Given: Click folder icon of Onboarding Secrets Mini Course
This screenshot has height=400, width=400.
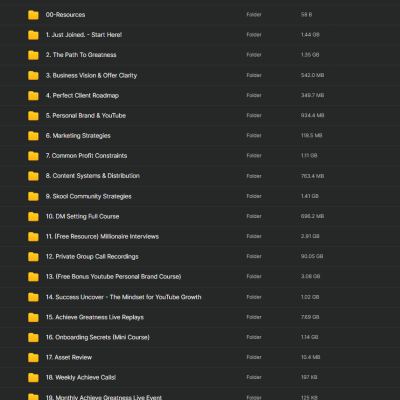Looking at the screenshot, I should (x=33, y=338).
